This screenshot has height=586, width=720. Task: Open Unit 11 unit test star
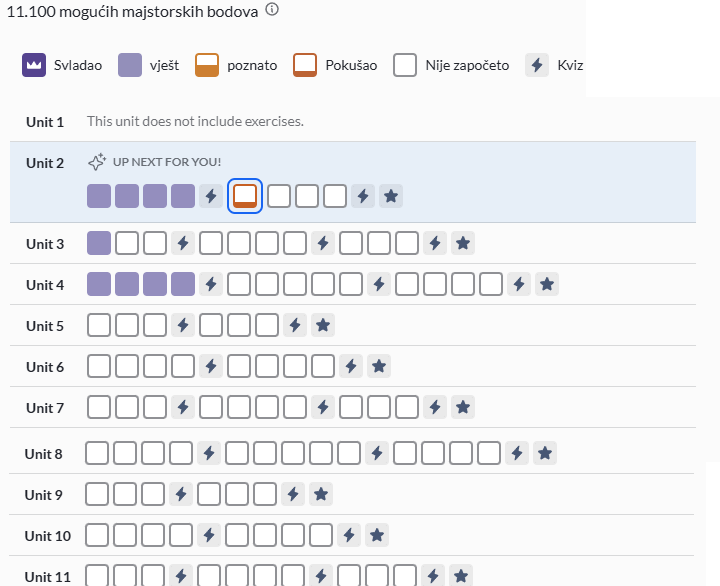(460, 576)
